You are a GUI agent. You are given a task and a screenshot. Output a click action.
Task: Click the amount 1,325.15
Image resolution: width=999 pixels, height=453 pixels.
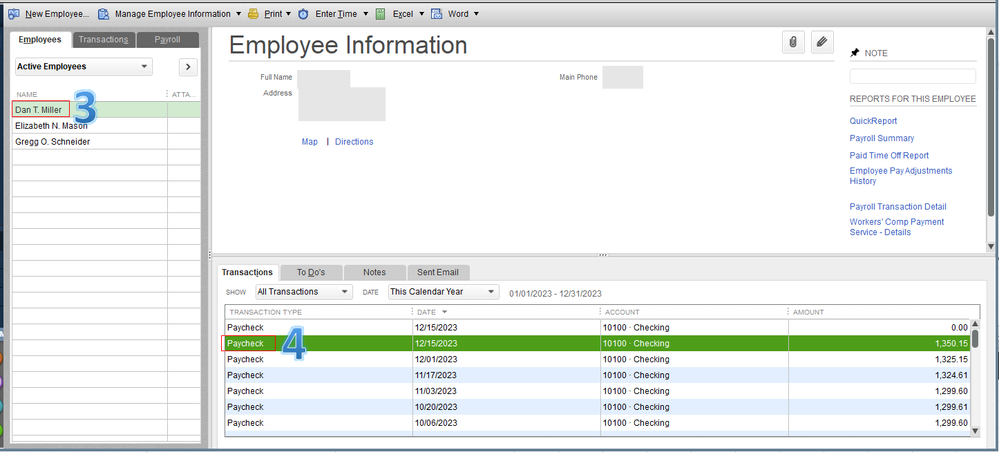tap(952, 359)
